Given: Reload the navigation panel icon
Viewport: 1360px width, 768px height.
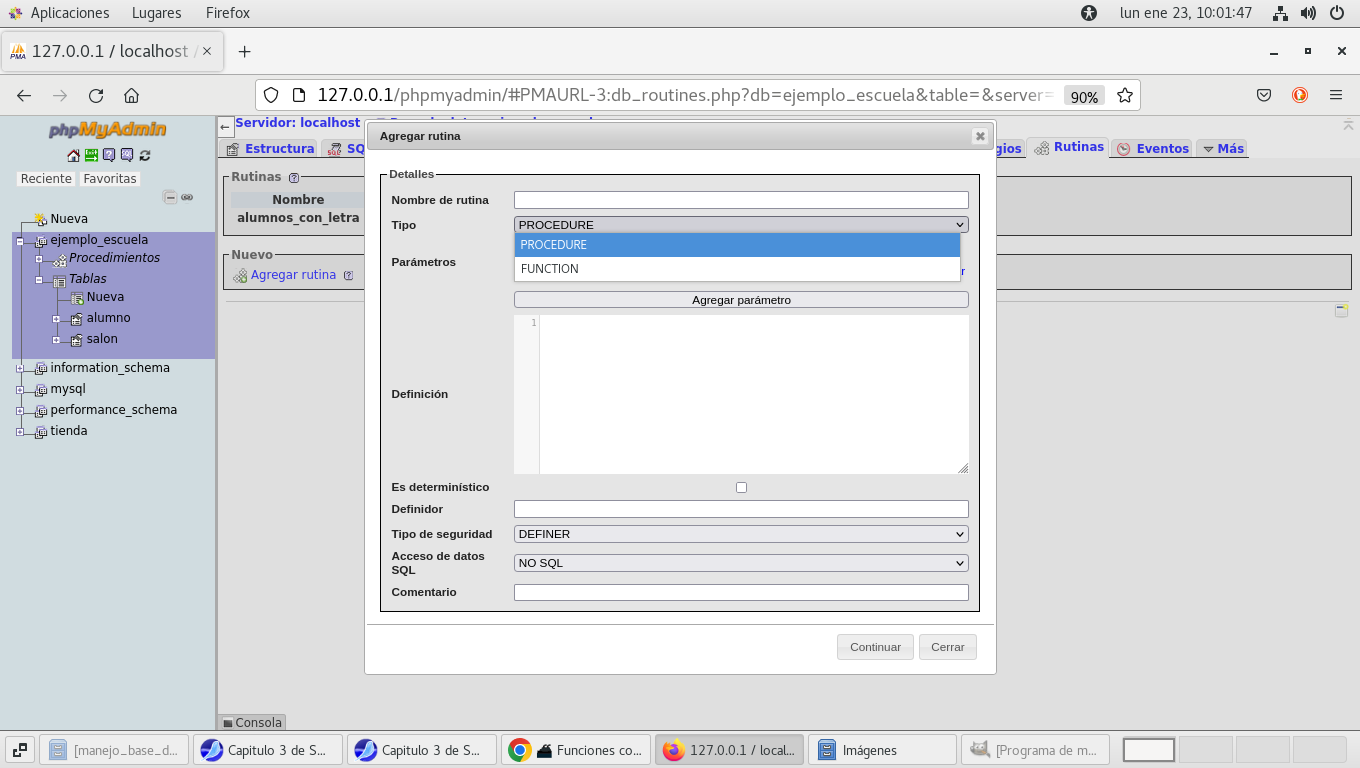Looking at the screenshot, I should [x=145, y=155].
